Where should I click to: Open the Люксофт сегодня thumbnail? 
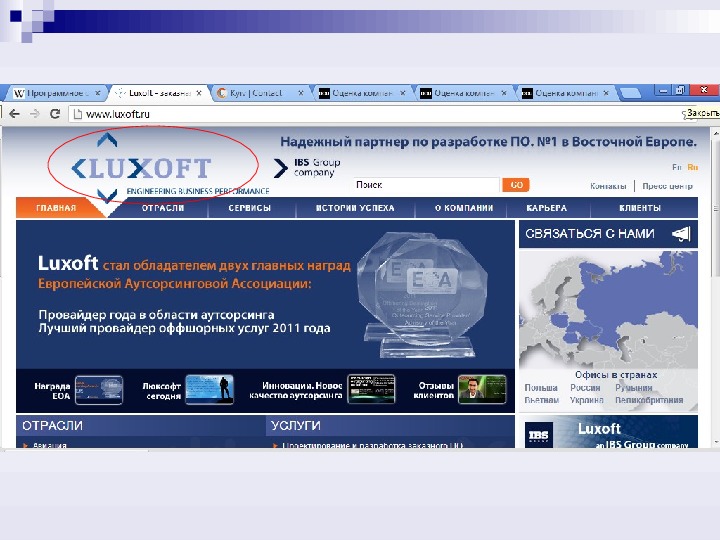pos(209,390)
